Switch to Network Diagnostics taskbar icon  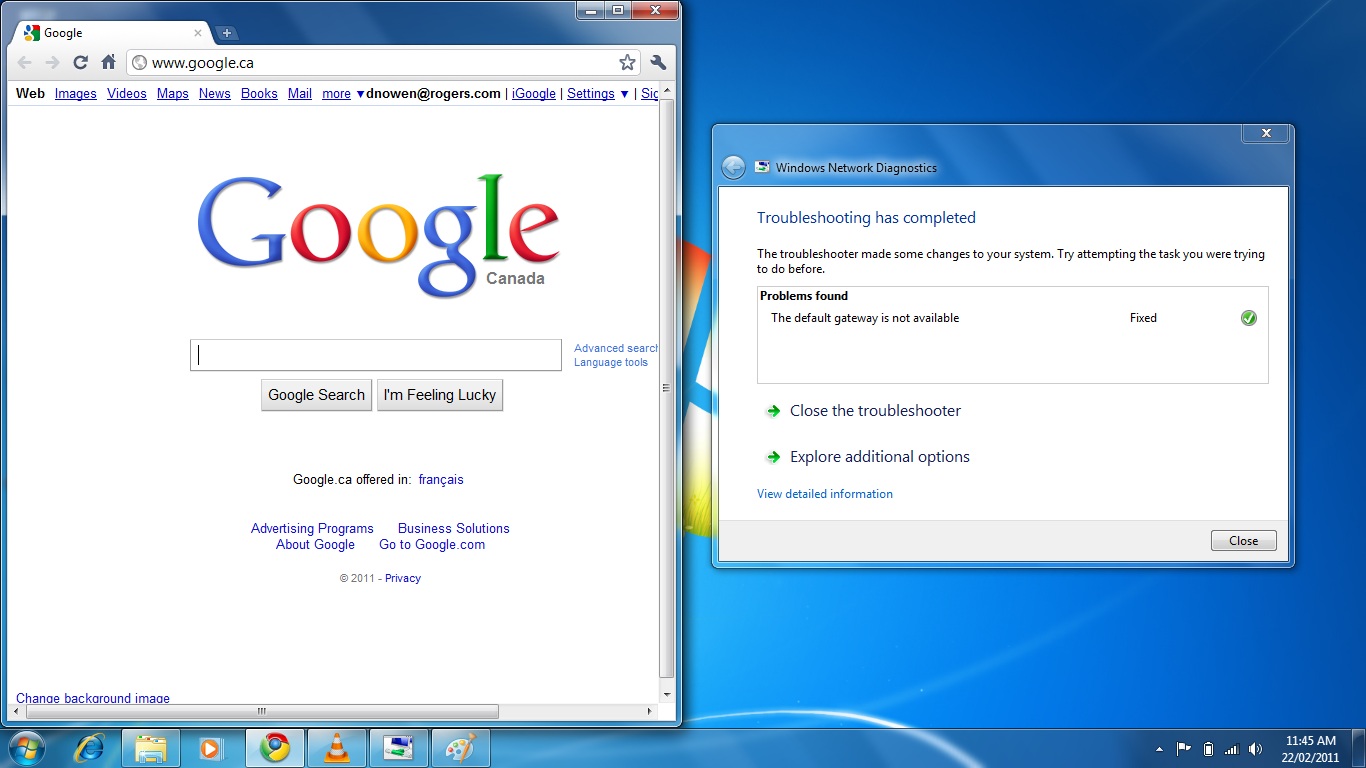tap(399, 748)
